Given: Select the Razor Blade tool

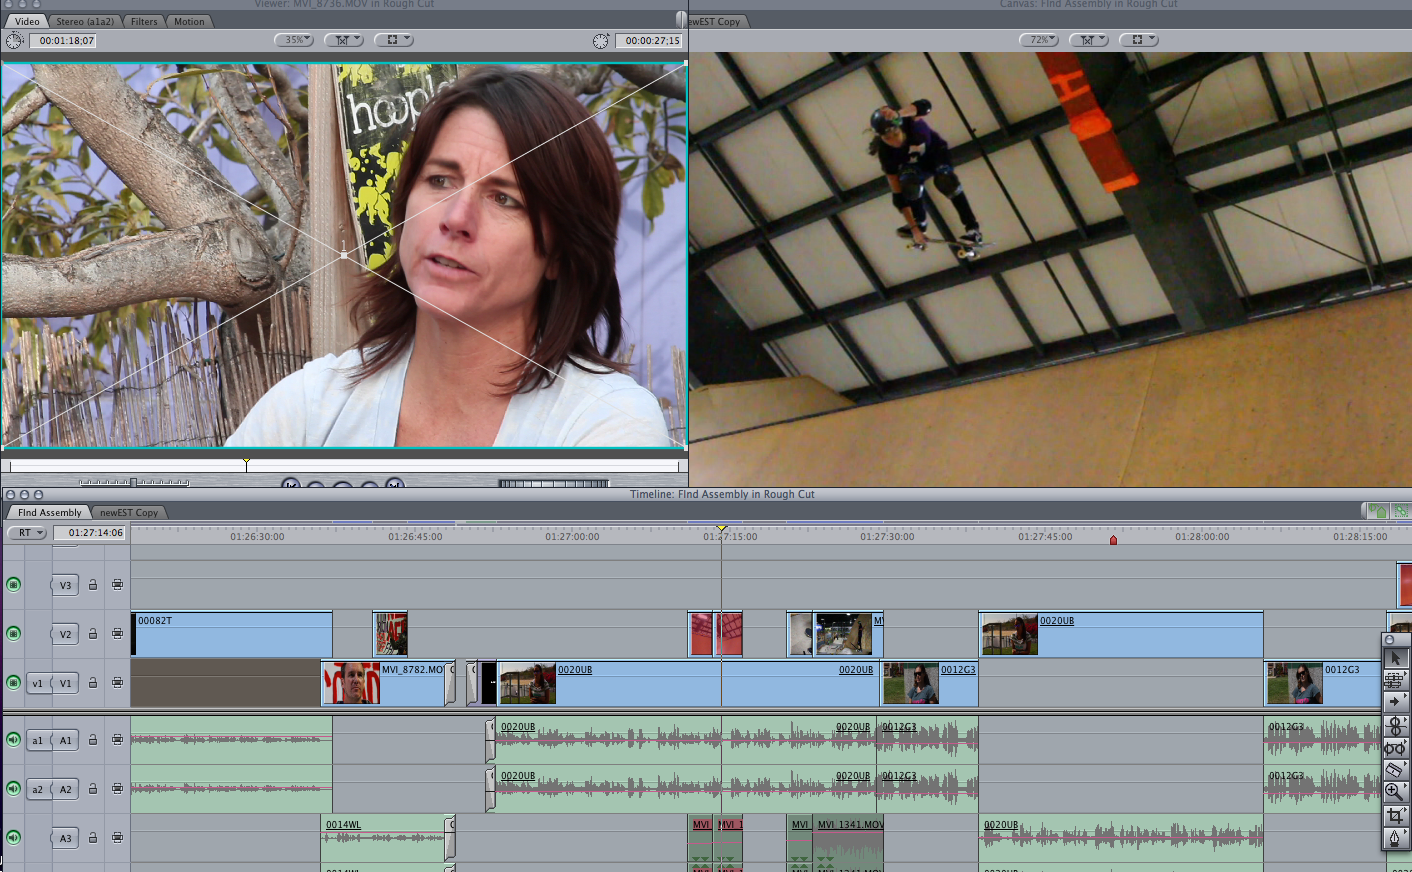Looking at the screenshot, I should [x=1395, y=770].
